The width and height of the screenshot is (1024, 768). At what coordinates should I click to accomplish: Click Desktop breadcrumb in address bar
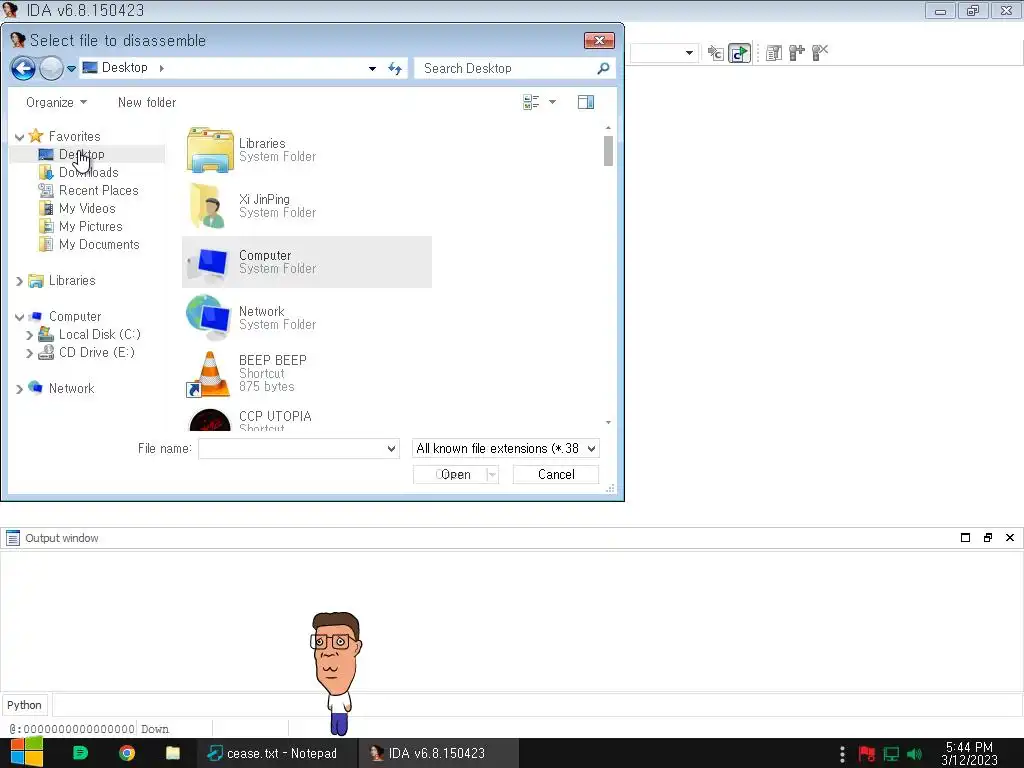124,68
